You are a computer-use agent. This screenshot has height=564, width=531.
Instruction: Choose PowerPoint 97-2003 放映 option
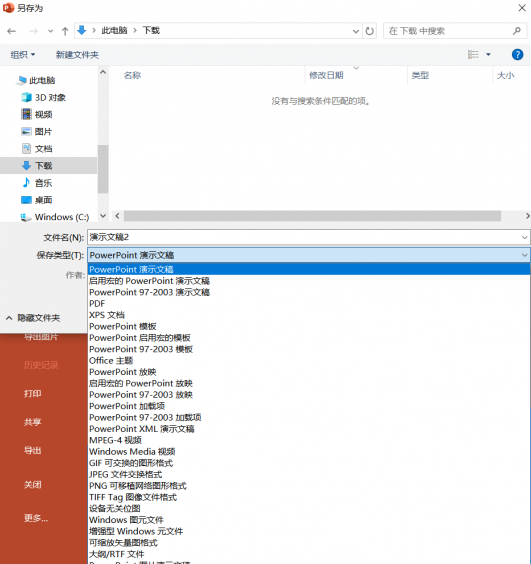pos(309,395)
